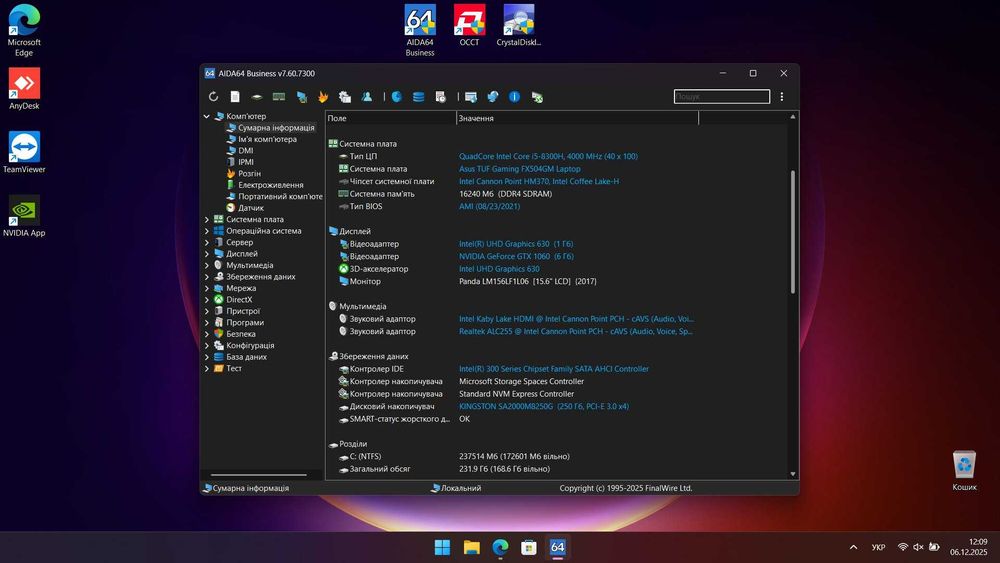
Task: Select the Безпека item in the tree
Action: click(x=240, y=334)
